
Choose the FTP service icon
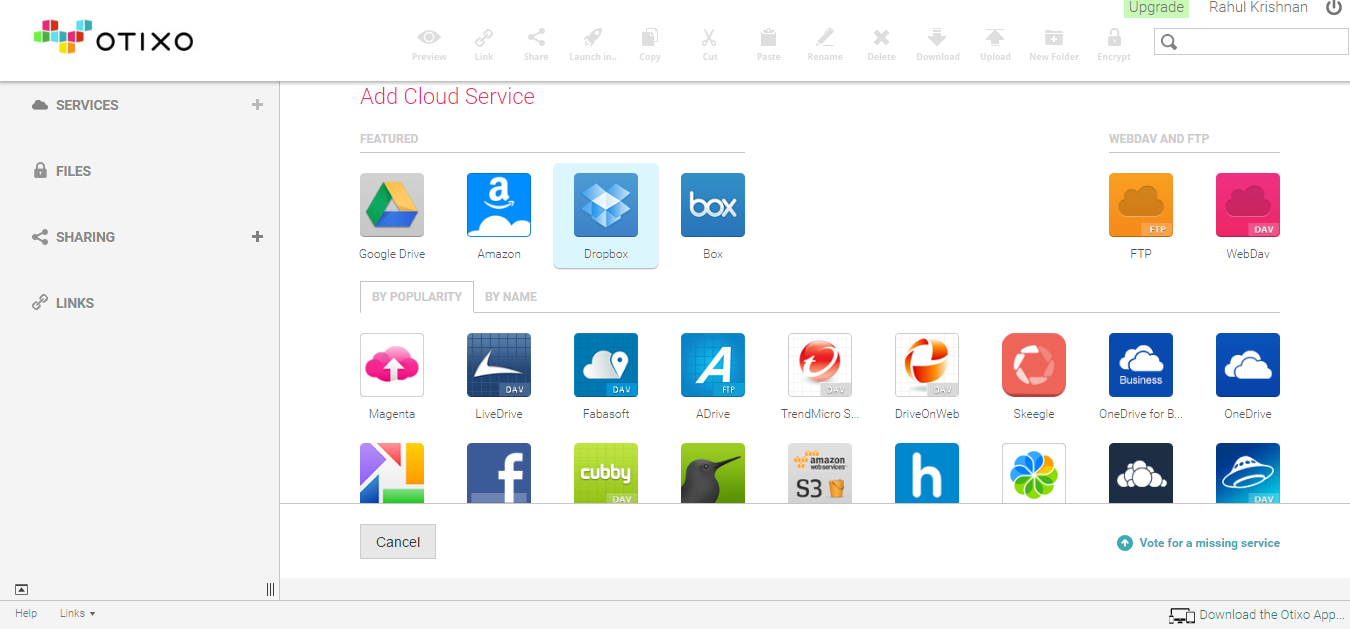[x=1141, y=205]
